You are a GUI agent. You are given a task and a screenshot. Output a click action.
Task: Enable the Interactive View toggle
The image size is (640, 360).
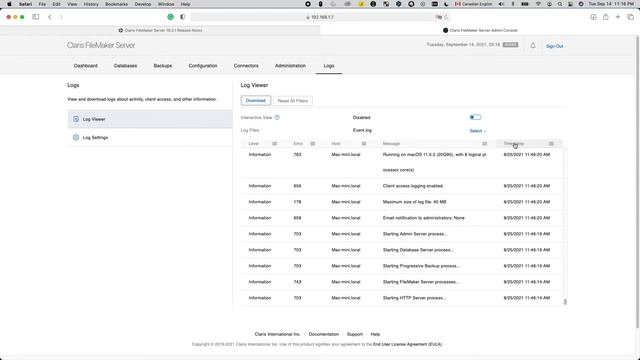(475, 117)
